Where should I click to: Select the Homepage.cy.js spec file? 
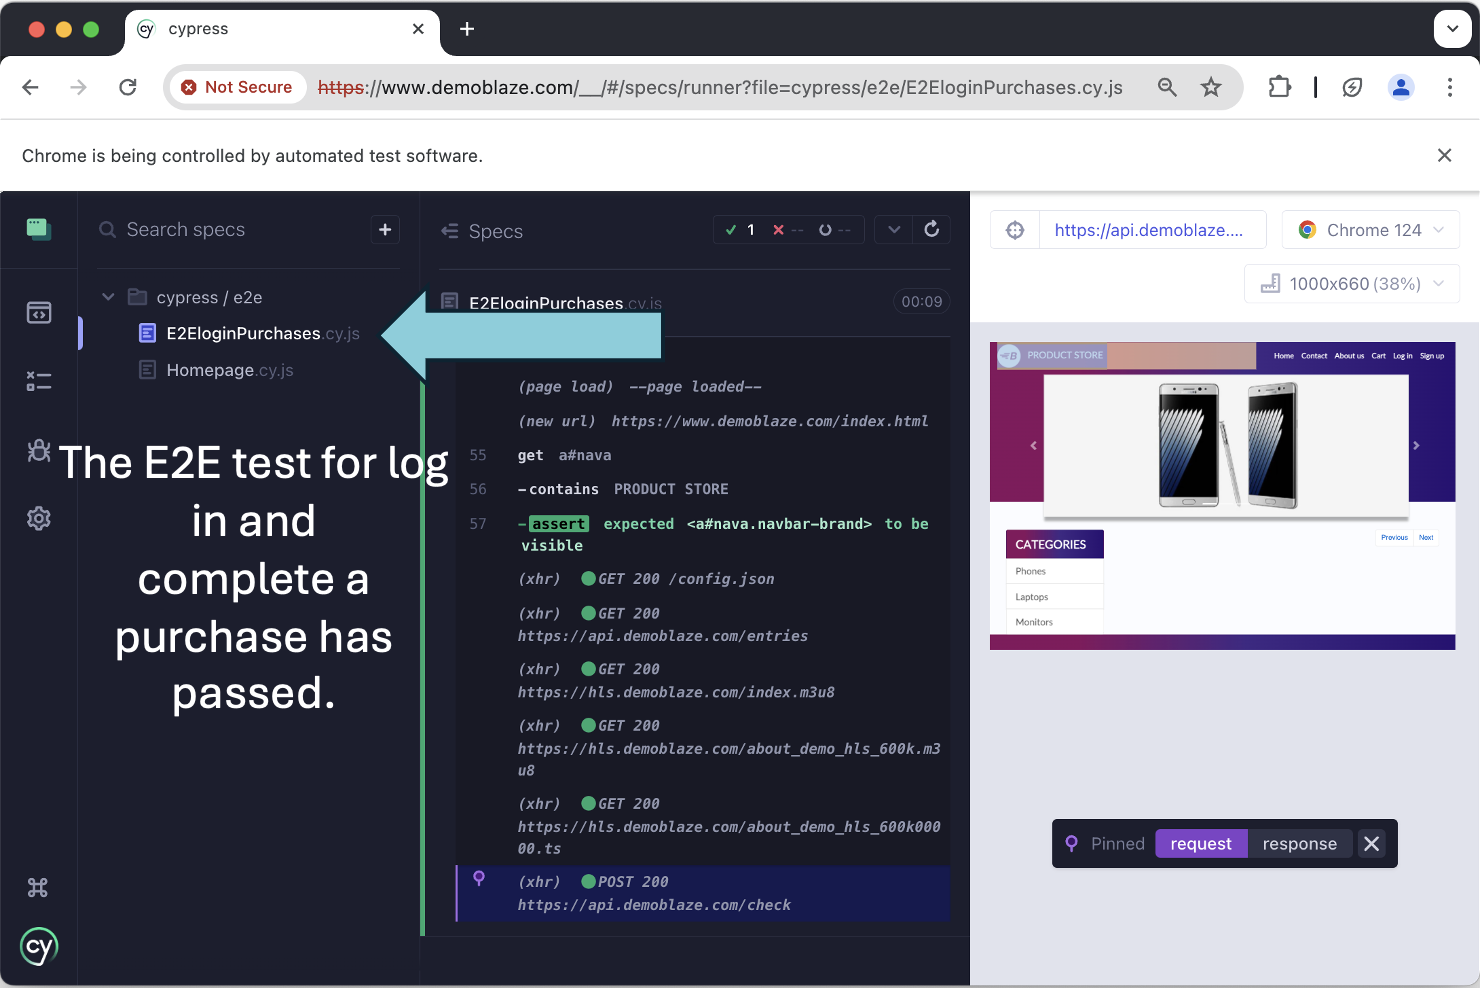(x=230, y=369)
